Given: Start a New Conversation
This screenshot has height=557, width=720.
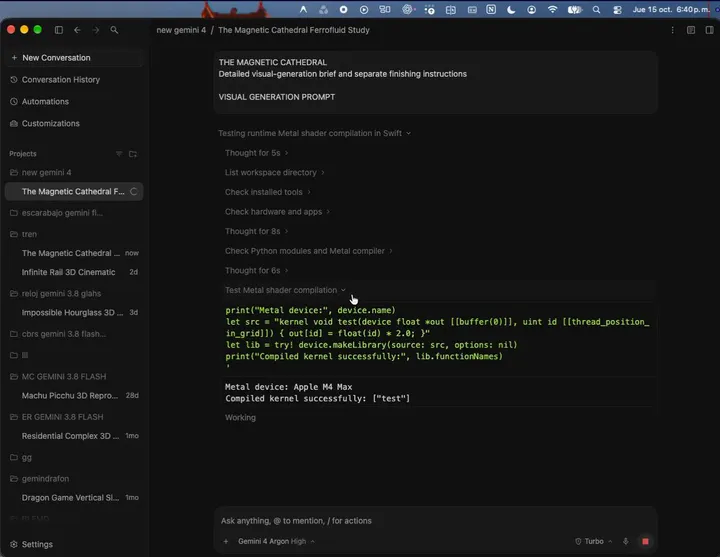Looking at the screenshot, I should [74, 58].
